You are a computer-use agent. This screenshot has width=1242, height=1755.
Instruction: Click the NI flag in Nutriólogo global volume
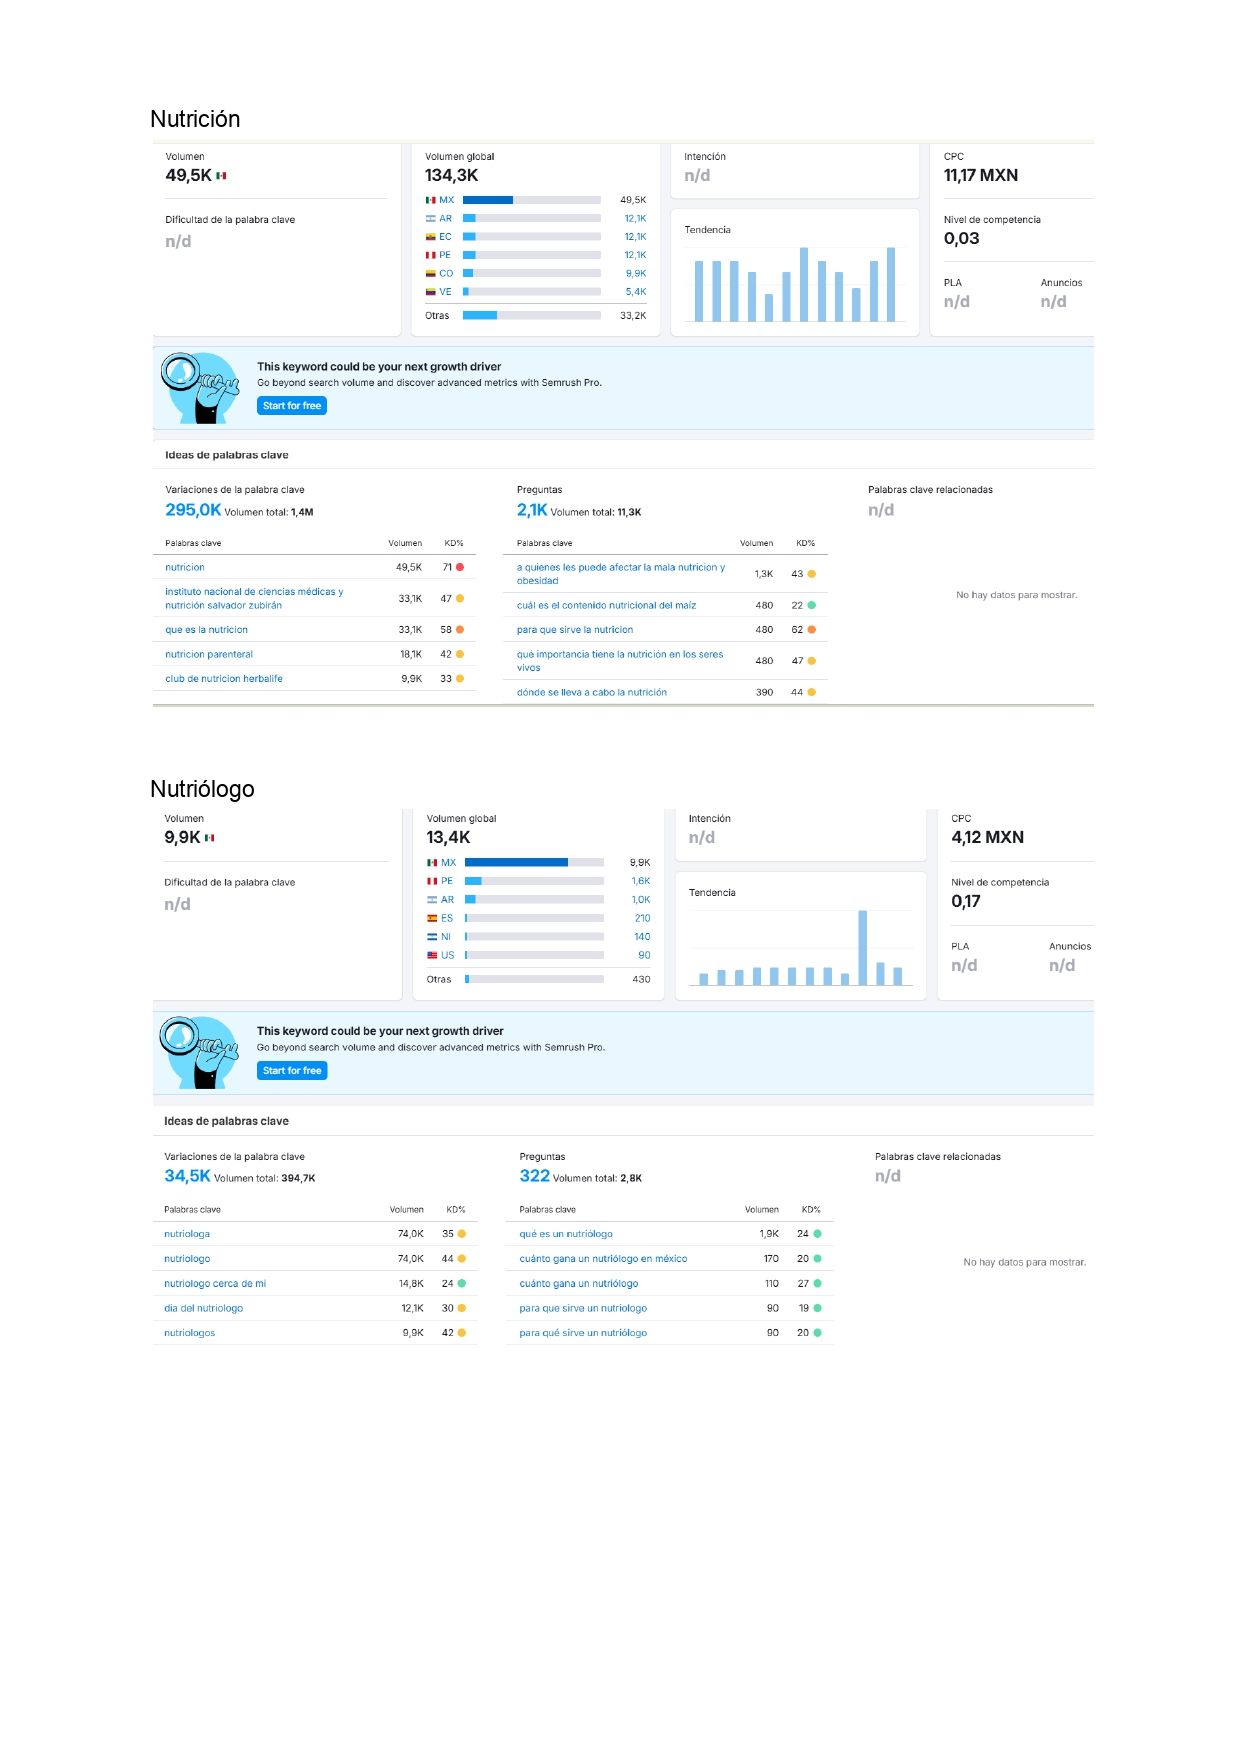432,937
